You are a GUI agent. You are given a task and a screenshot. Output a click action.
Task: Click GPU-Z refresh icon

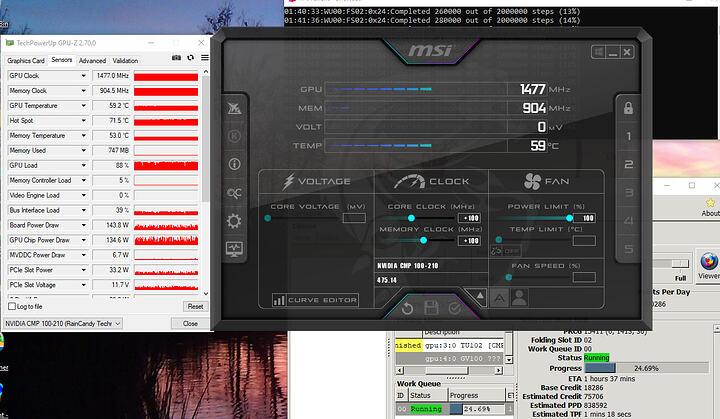[191, 58]
